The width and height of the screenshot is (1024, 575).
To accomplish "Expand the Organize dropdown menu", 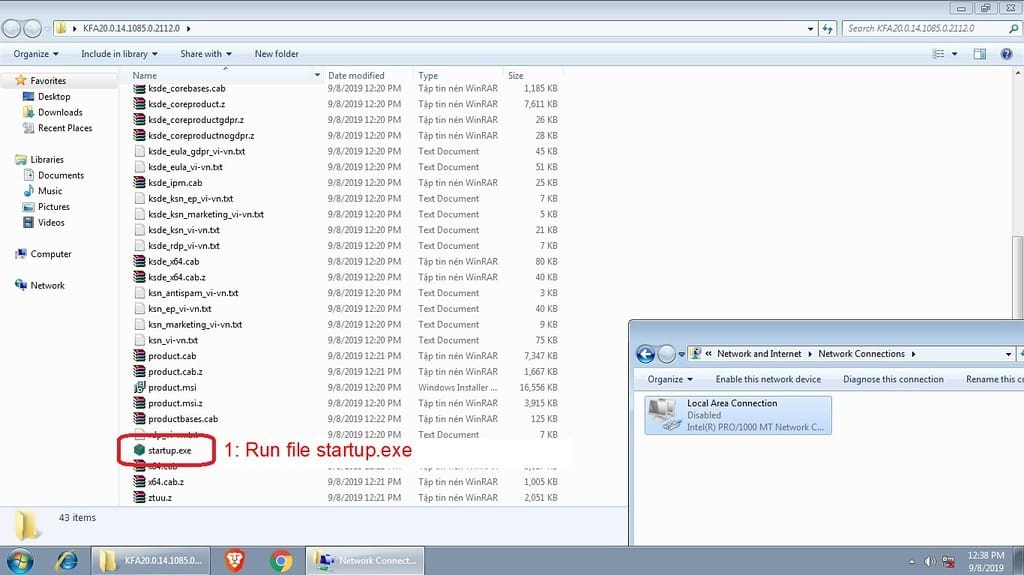I will (x=36, y=54).
